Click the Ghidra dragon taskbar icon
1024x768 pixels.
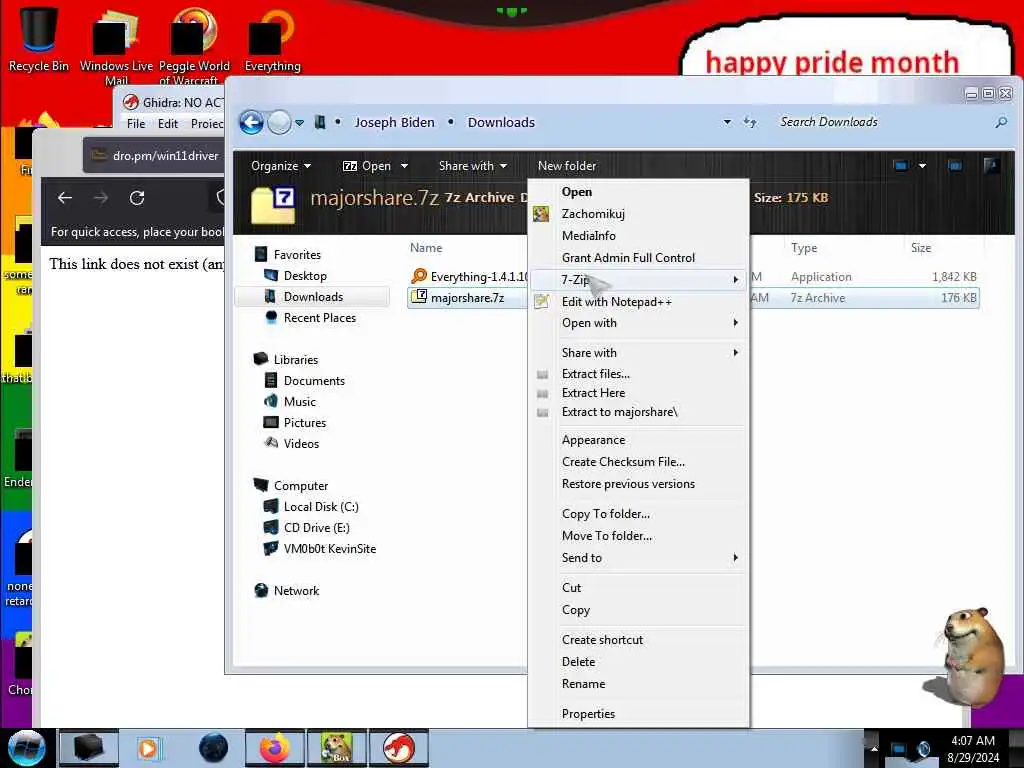point(399,748)
